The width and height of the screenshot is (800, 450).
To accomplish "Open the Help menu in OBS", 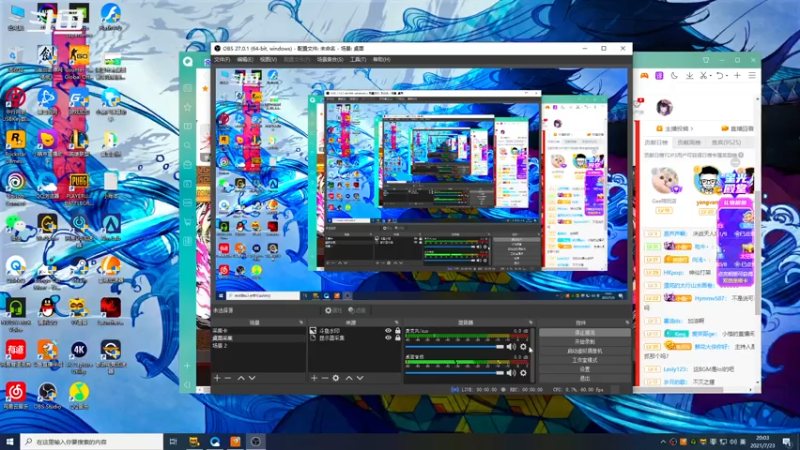I will 382,60.
